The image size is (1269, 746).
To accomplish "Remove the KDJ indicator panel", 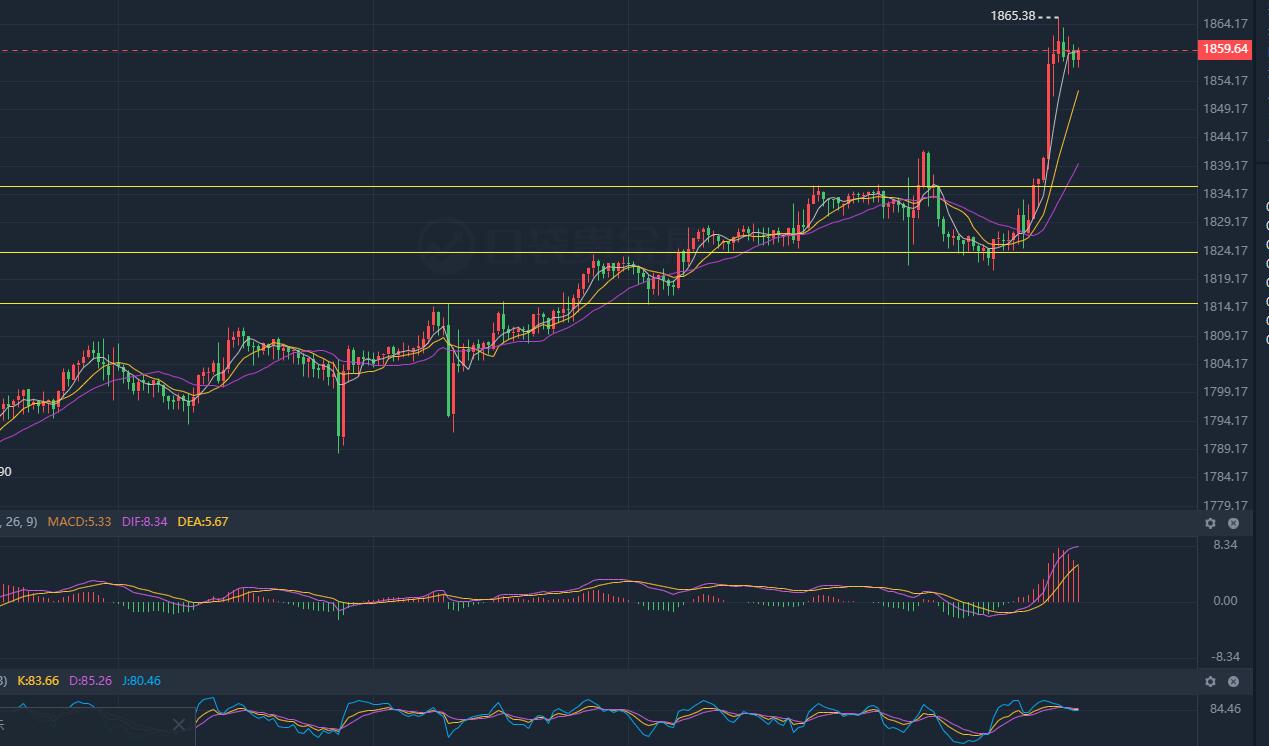I will [x=1233, y=681].
